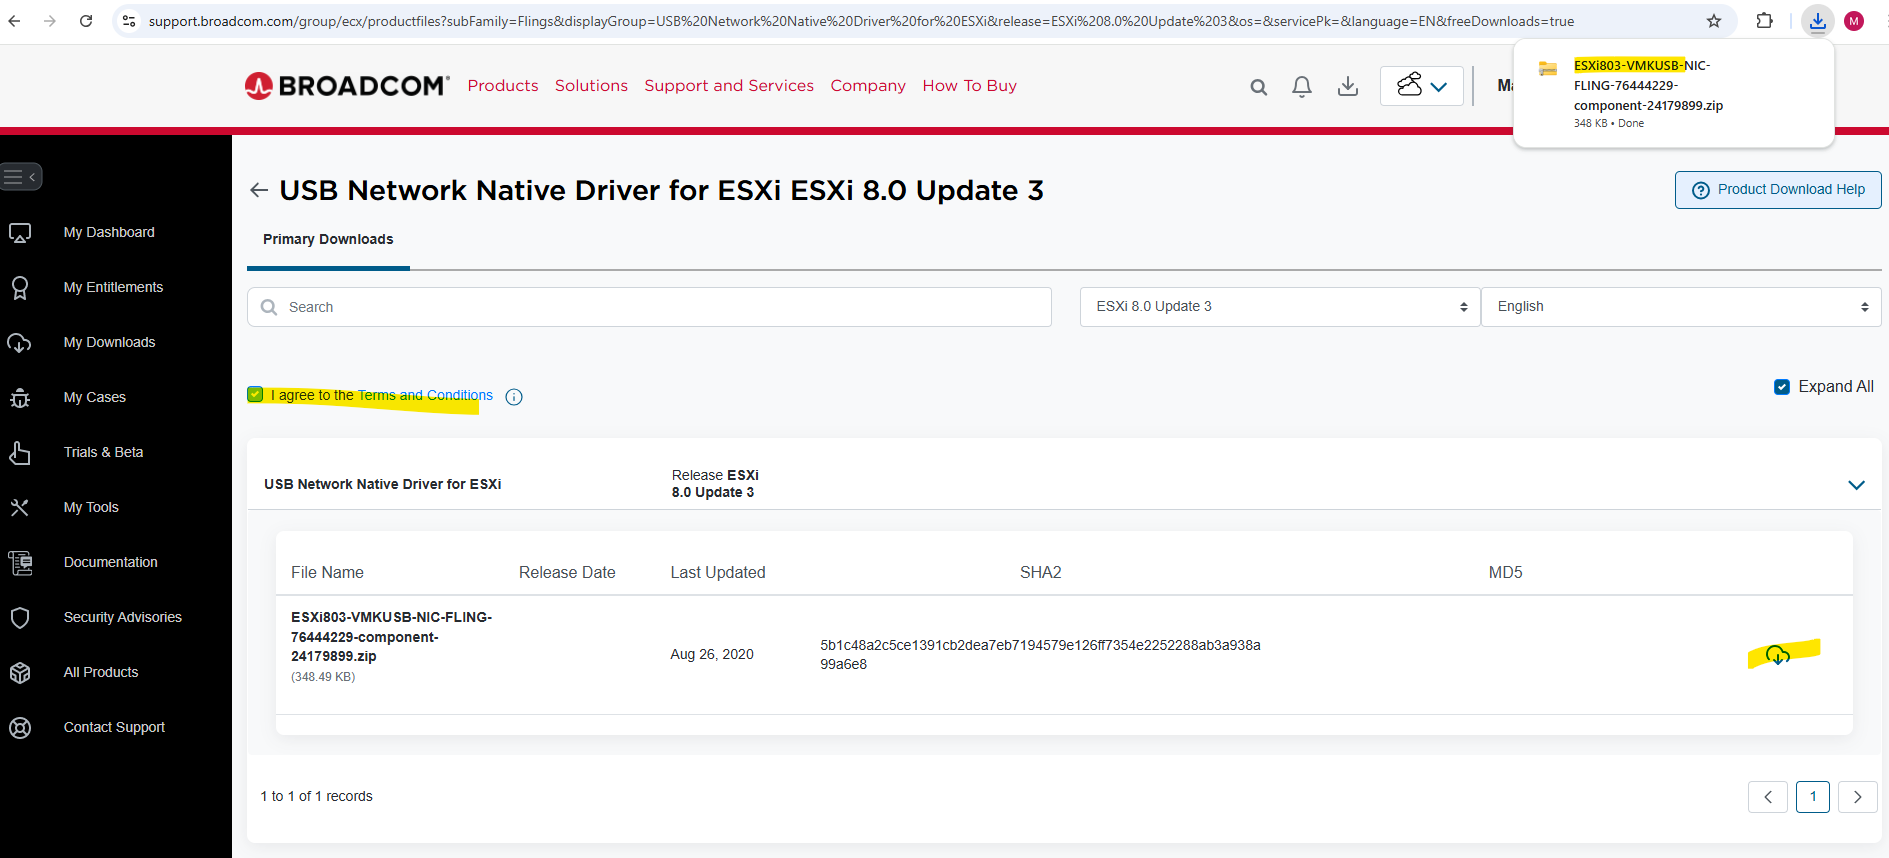The image size is (1889, 858).
Task: Click the Release Date column header
Action: [567, 573]
